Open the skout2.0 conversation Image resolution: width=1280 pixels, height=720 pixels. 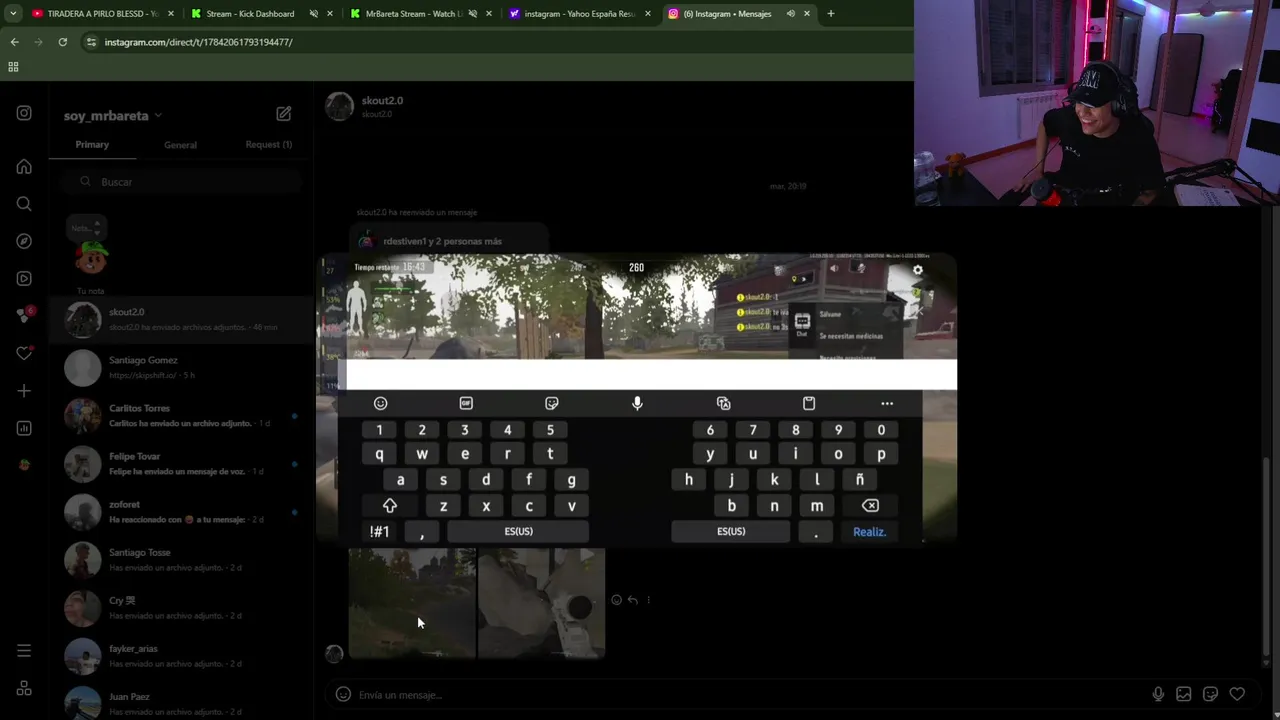coord(180,319)
